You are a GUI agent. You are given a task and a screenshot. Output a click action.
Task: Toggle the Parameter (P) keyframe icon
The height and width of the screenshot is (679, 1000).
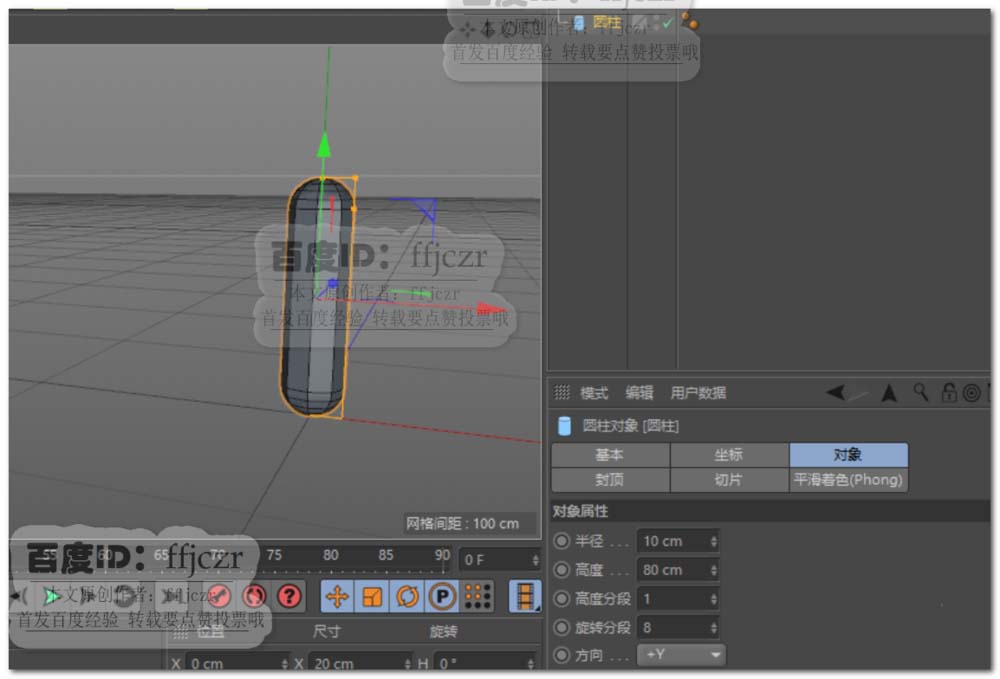[441, 597]
